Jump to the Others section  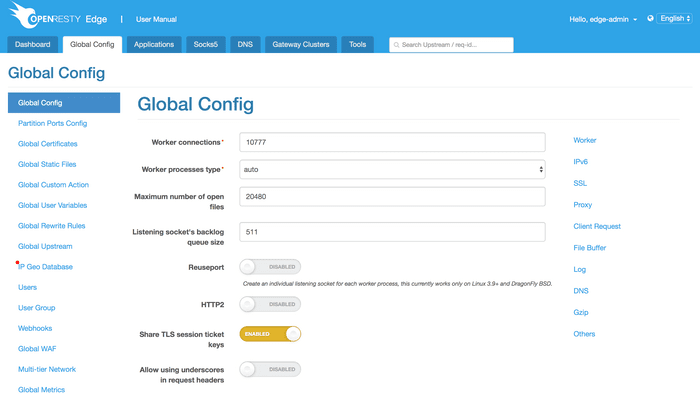tap(584, 334)
